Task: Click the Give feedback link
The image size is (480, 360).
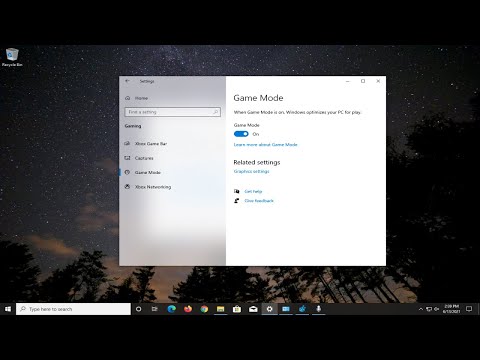Action: pos(259,201)
